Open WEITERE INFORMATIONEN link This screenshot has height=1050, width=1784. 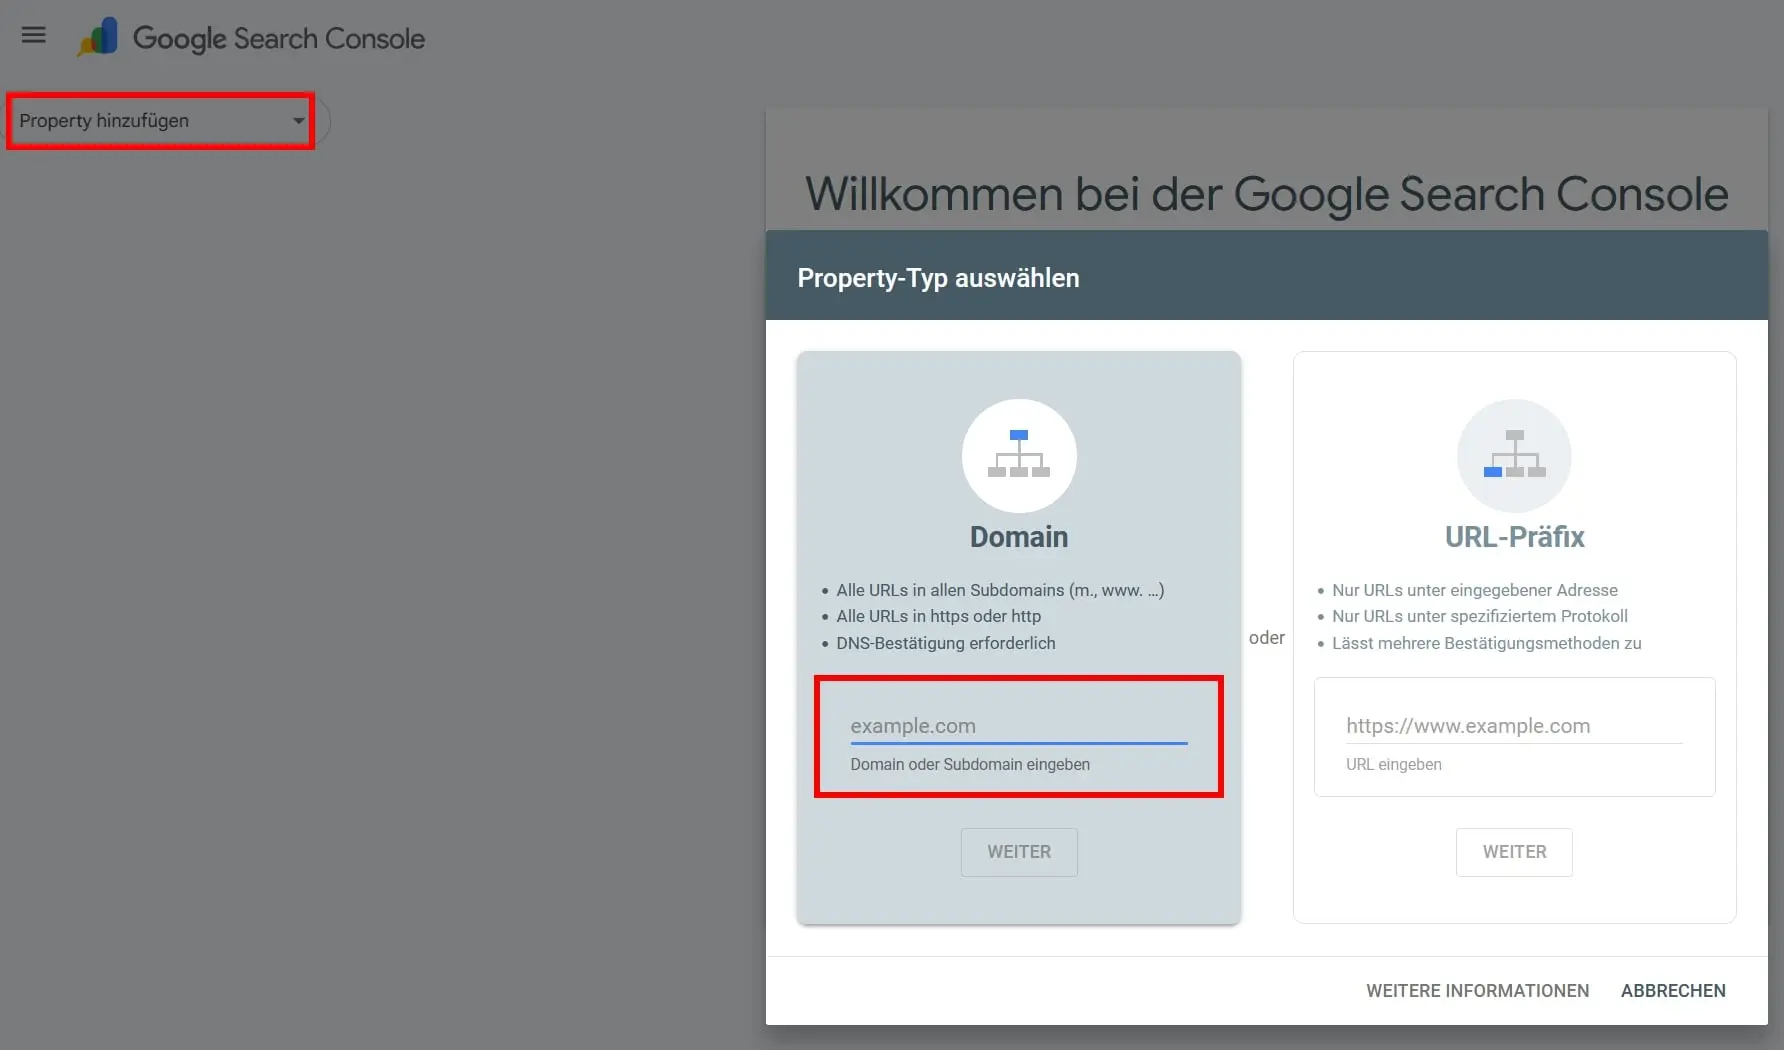pyautogui.click(x=1477, y=991)
